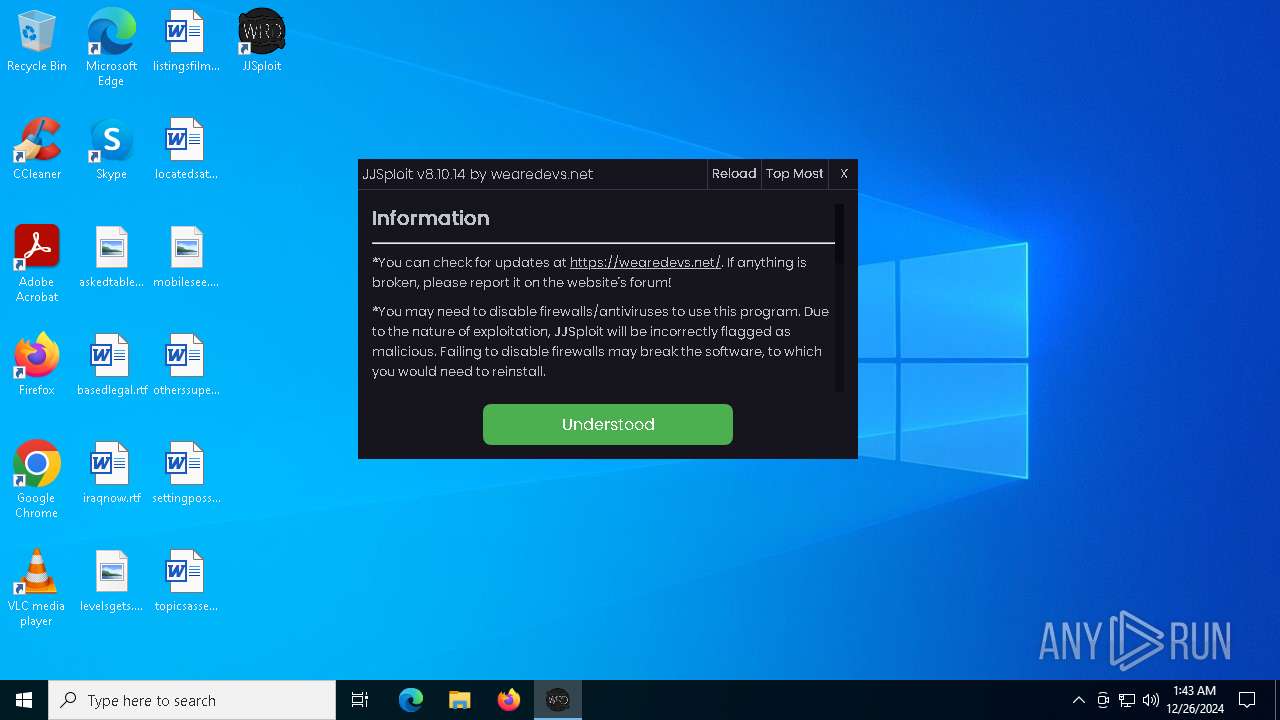Select the CCleaner desktop shortcut
This screenshot has height=720, width=1280.
37,150
